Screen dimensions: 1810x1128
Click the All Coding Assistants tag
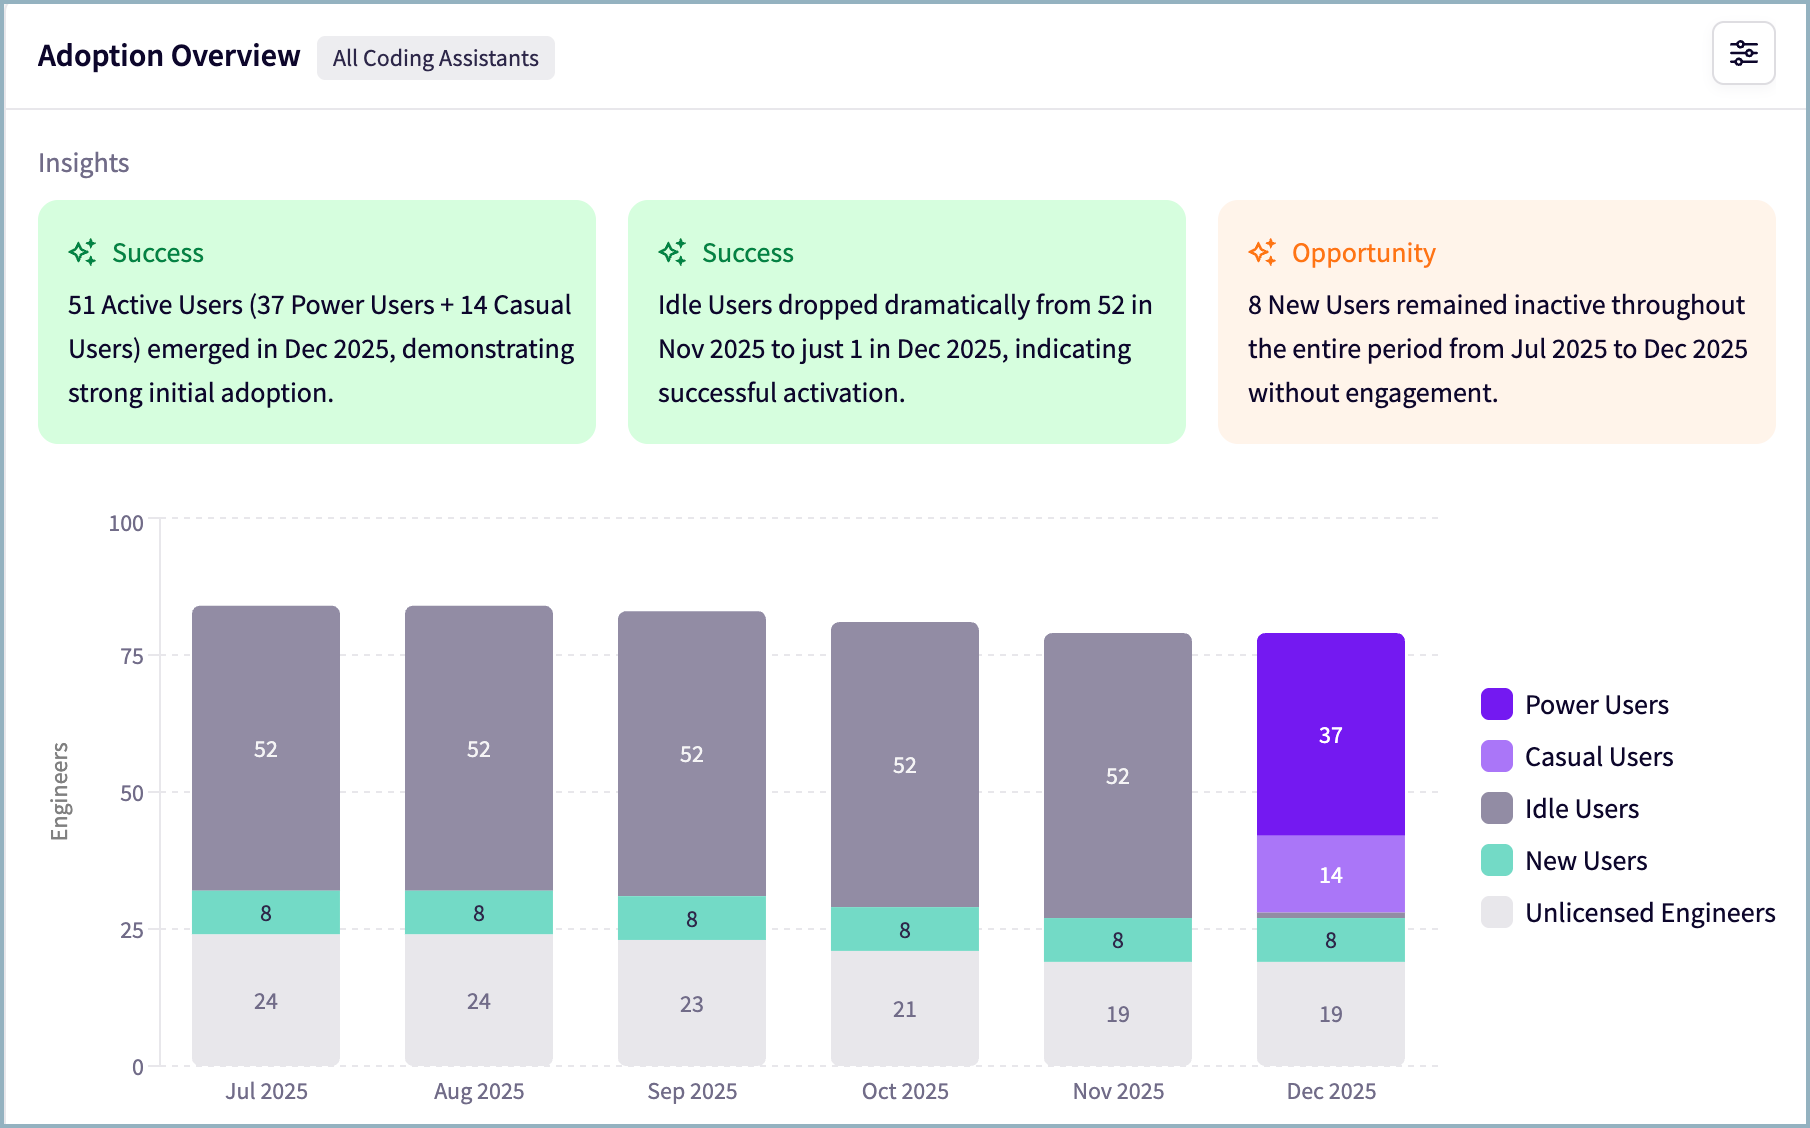click(x=435, y=58)
